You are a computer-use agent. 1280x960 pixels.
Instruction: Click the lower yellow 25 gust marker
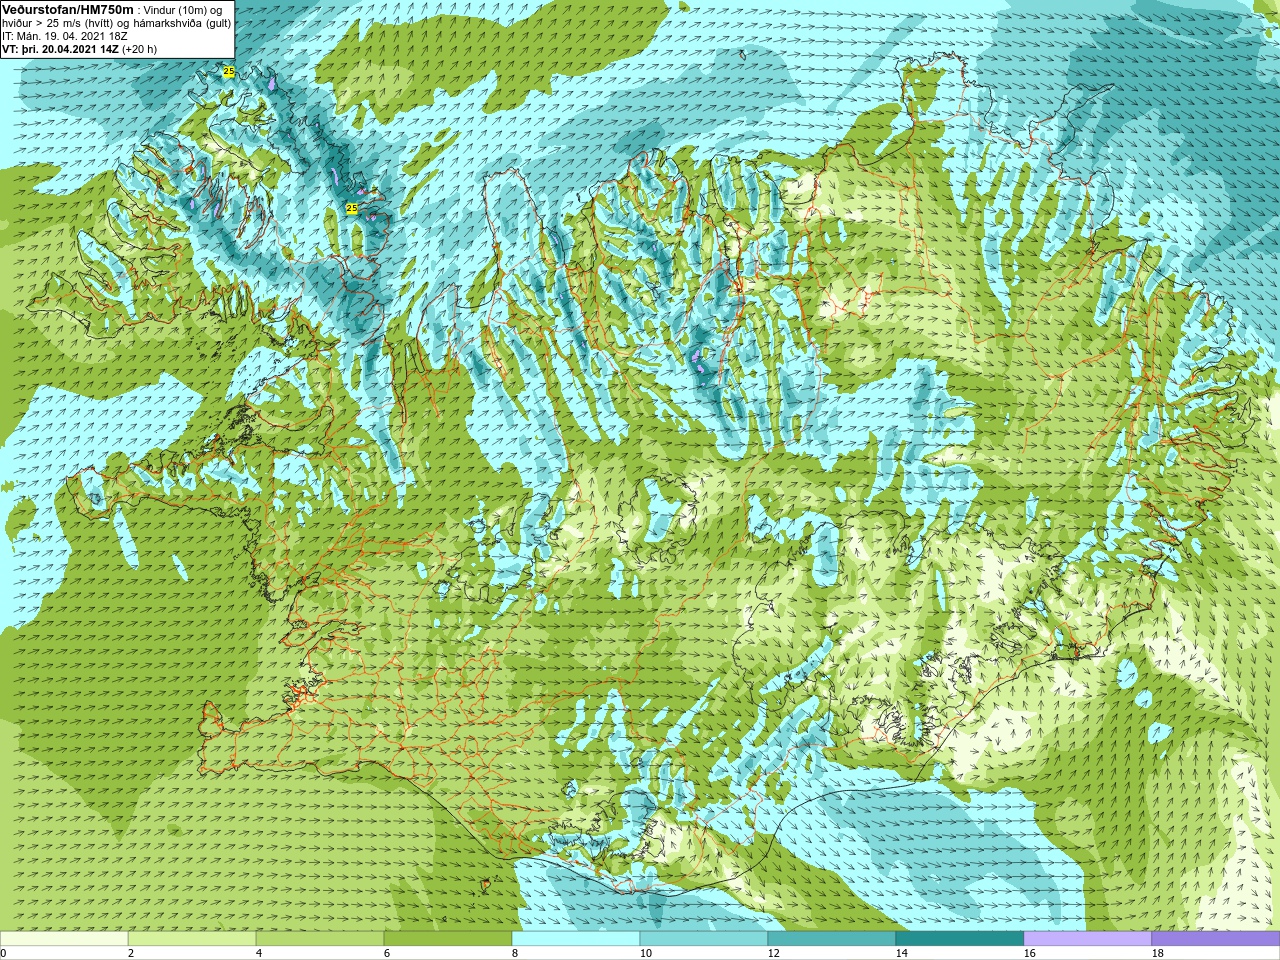click(x=351, y=208)
